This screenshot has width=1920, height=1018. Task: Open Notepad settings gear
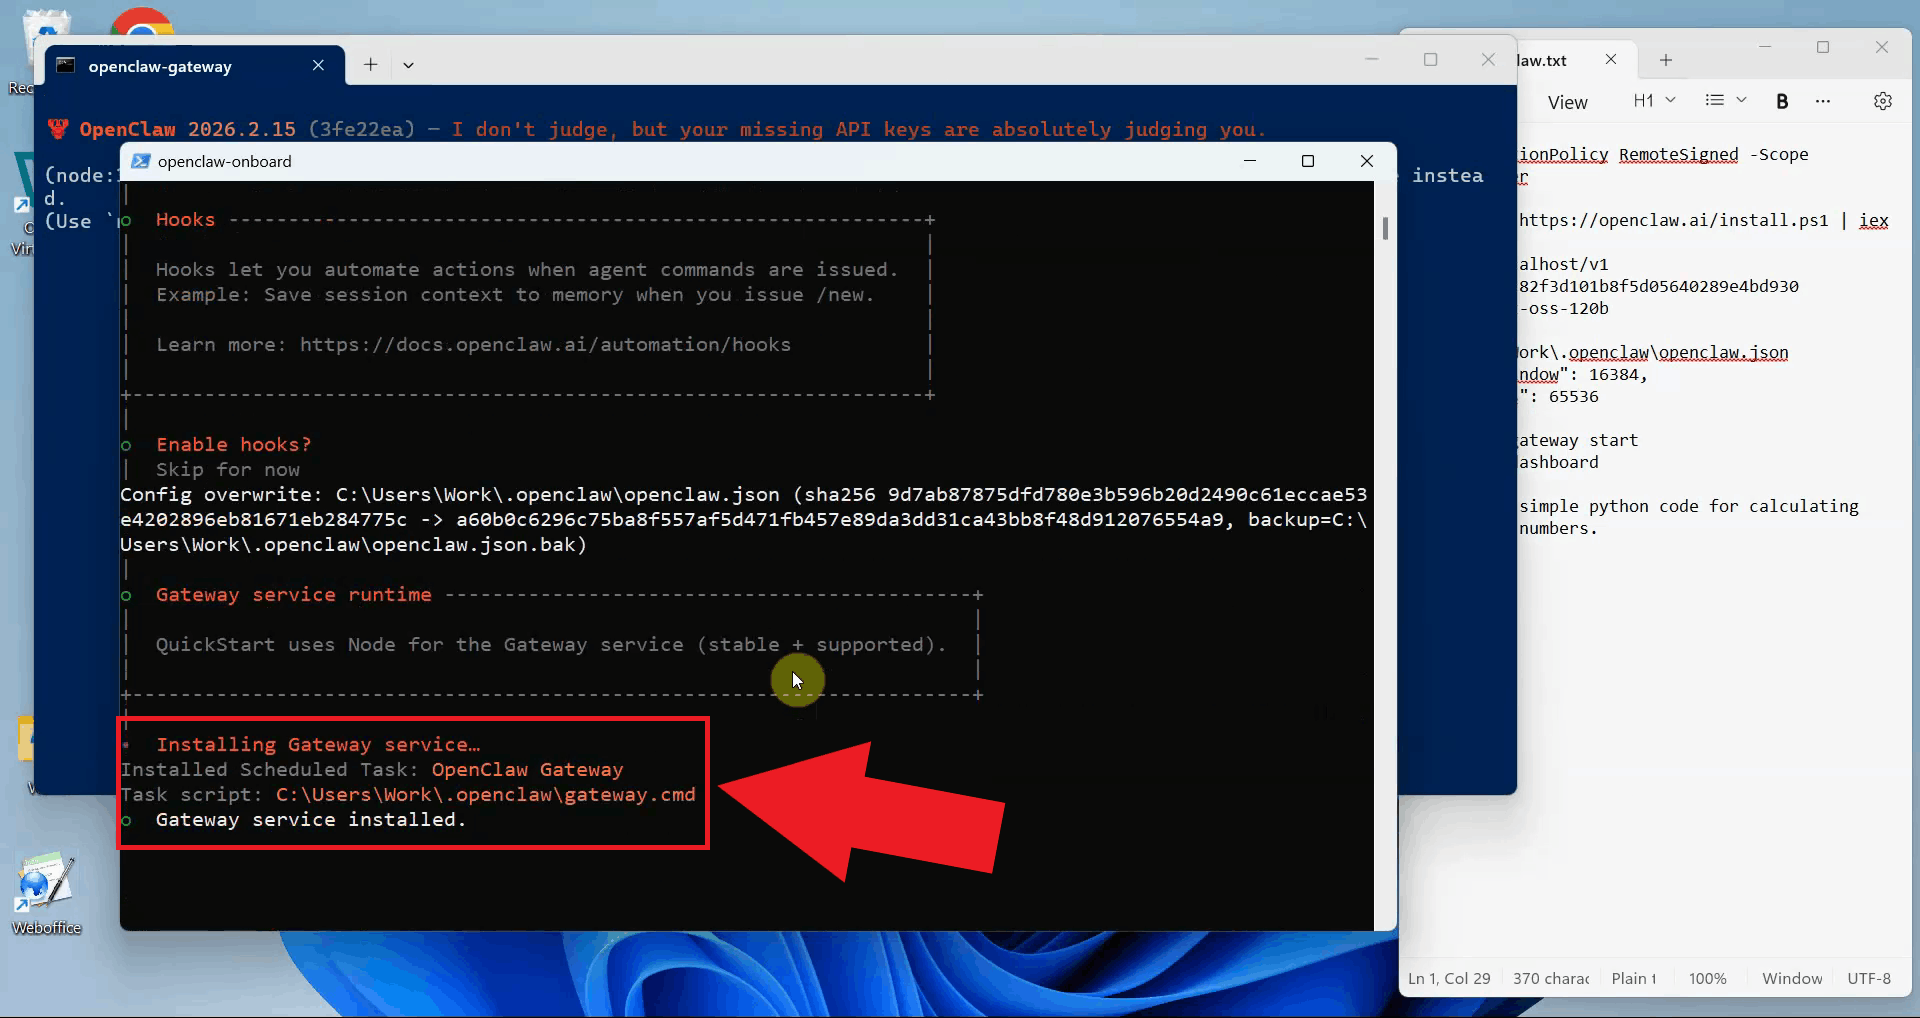(1882, 101)
